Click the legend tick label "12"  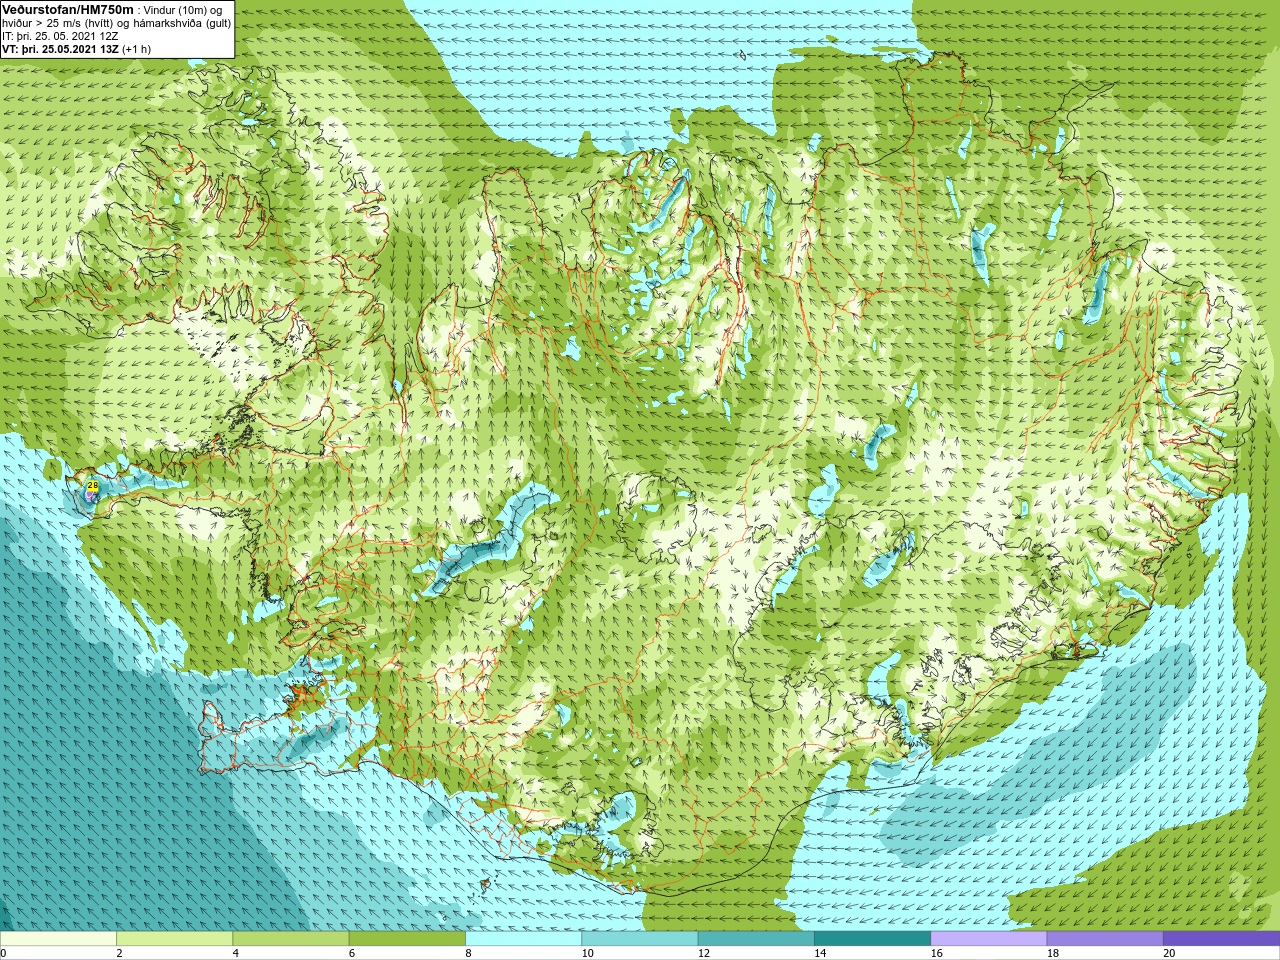pos(704,953)
